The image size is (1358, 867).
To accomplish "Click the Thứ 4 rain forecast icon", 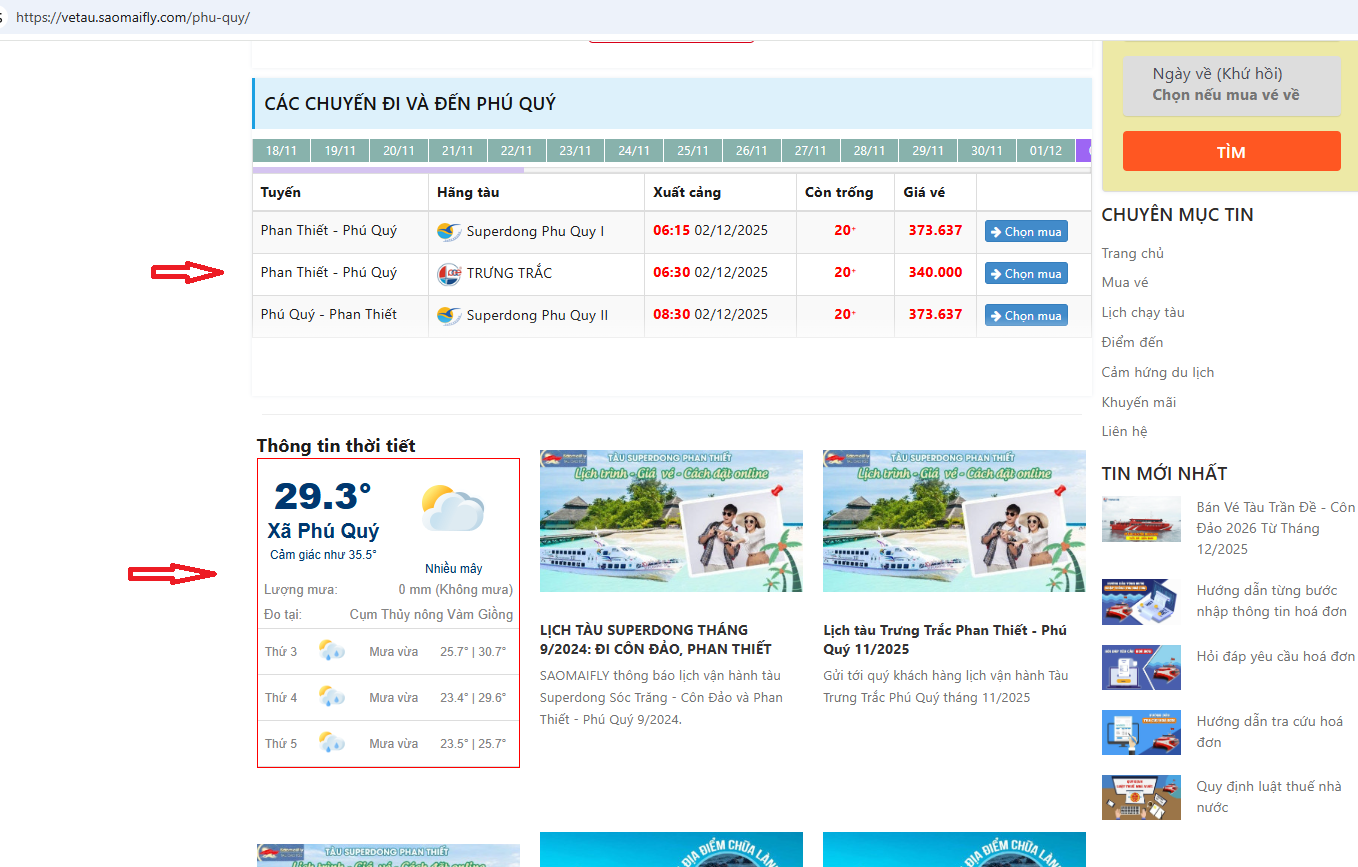I will click(332, 697).
